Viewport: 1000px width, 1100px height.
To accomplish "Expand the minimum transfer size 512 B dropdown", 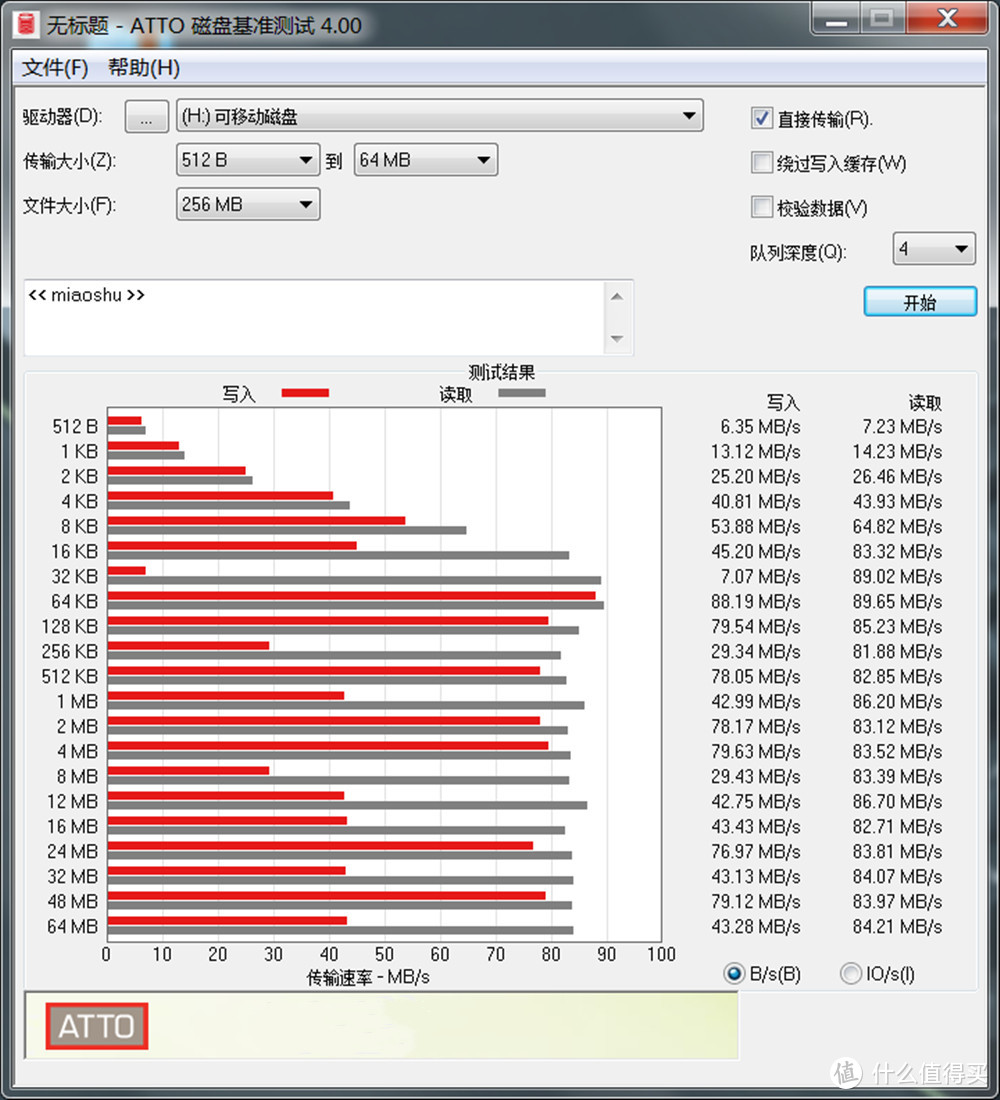I will 248,160.
